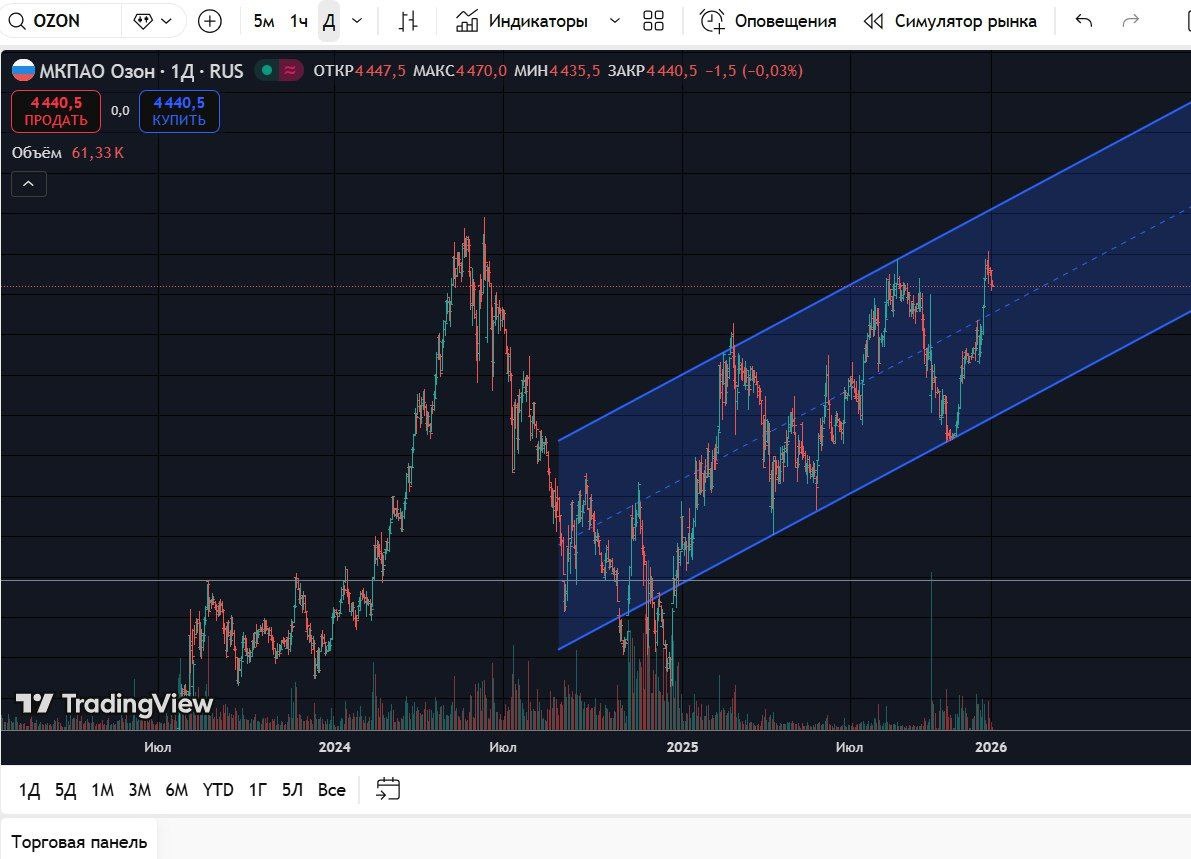
Task: Click the МКПАО Озон · 1Д · RUS title
Action: point(141,71)
